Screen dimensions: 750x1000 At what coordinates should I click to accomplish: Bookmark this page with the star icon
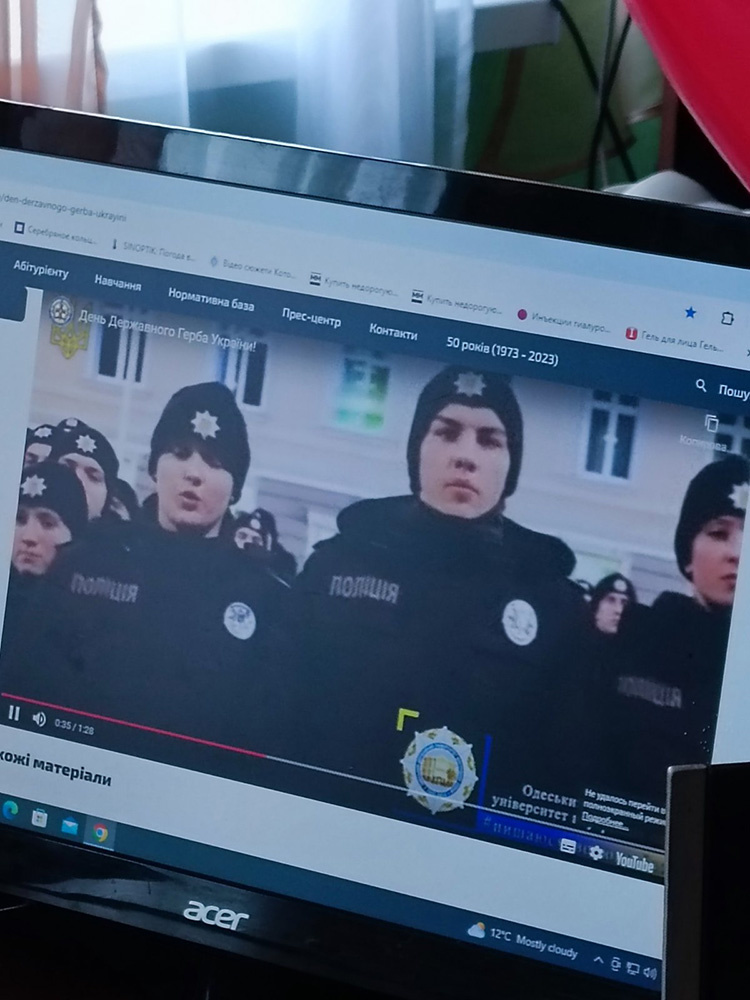click(x=690, y=313)
